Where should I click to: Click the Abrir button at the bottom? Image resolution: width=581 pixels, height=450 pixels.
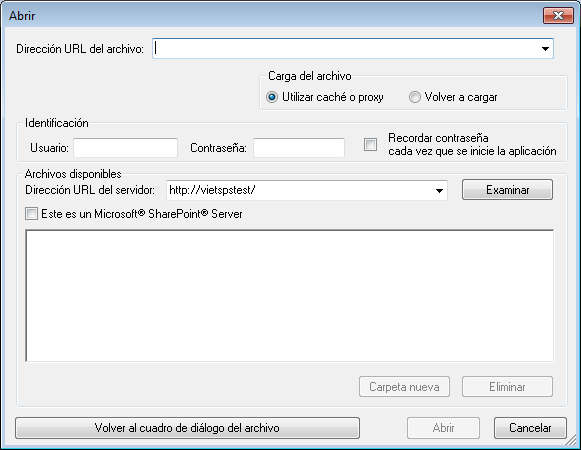(x=443, y=428)
